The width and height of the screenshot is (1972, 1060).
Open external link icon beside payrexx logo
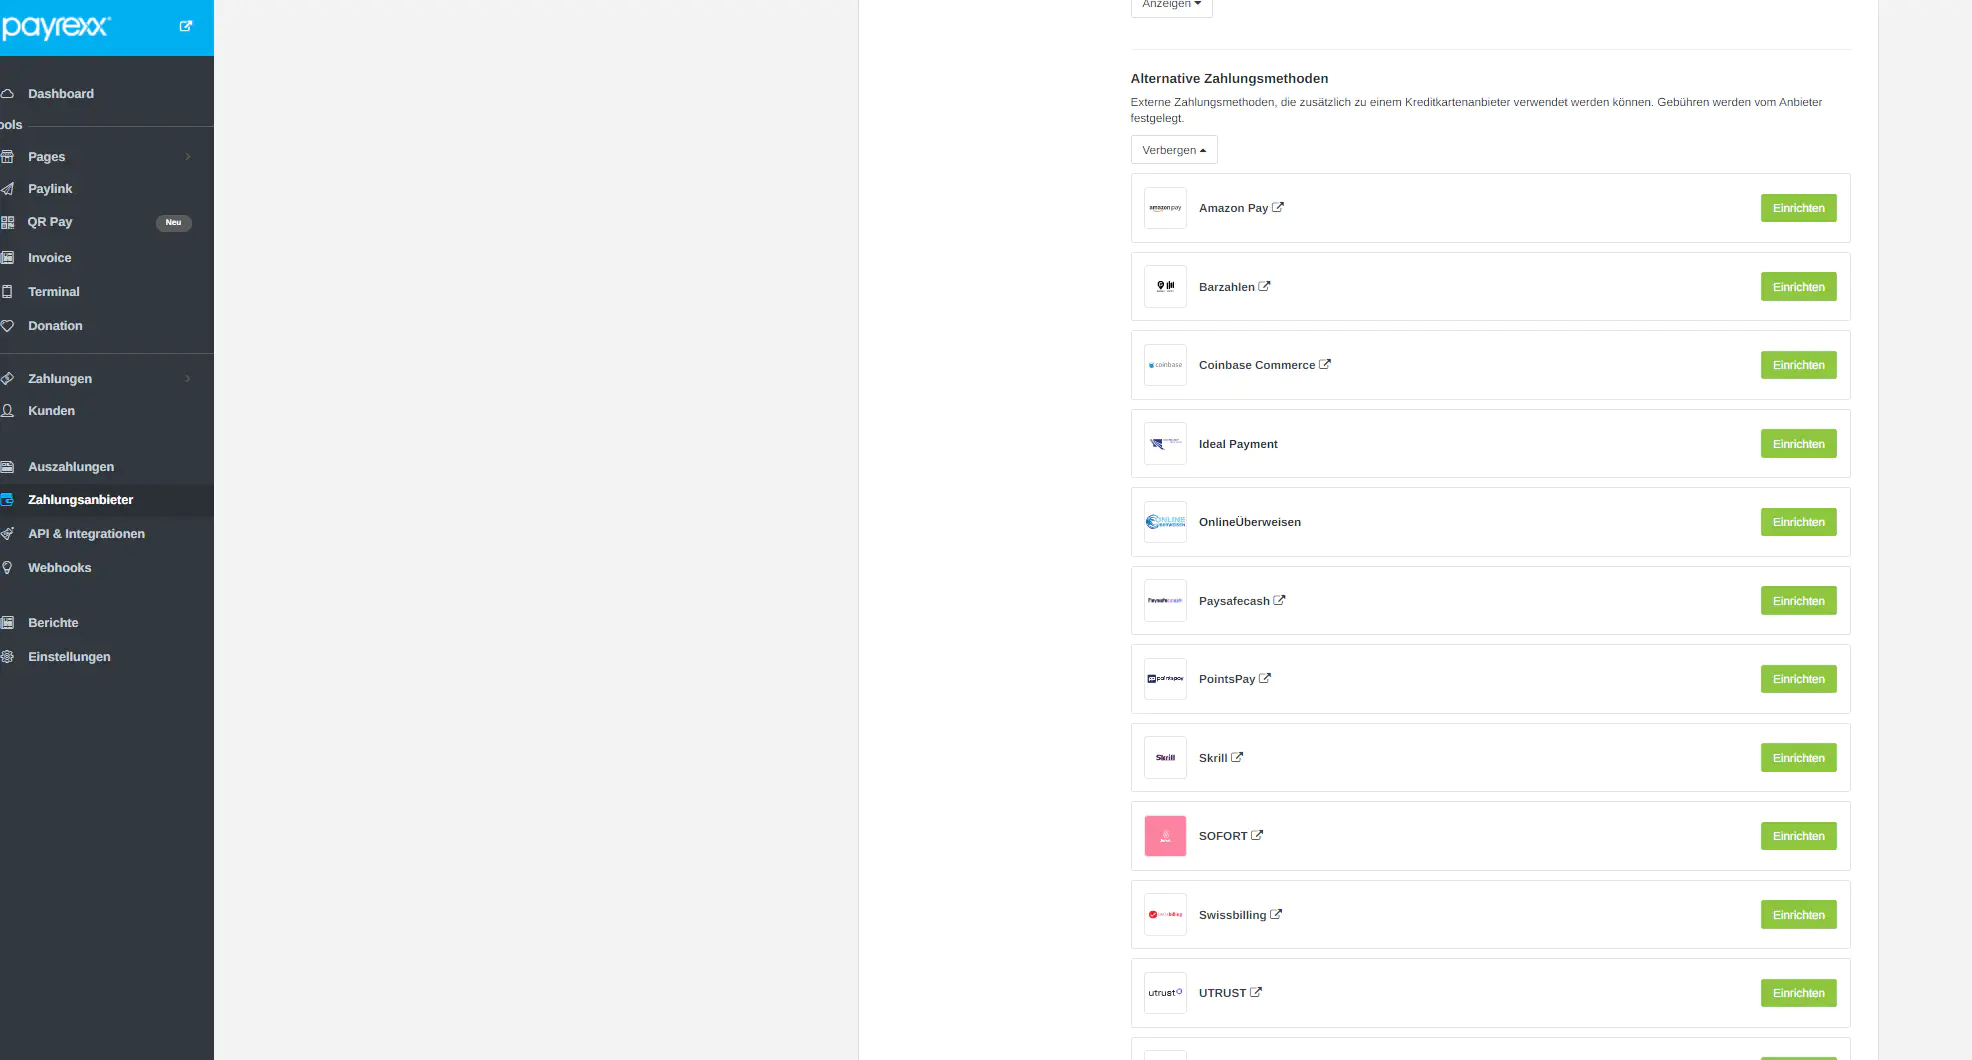pos(186,26)
